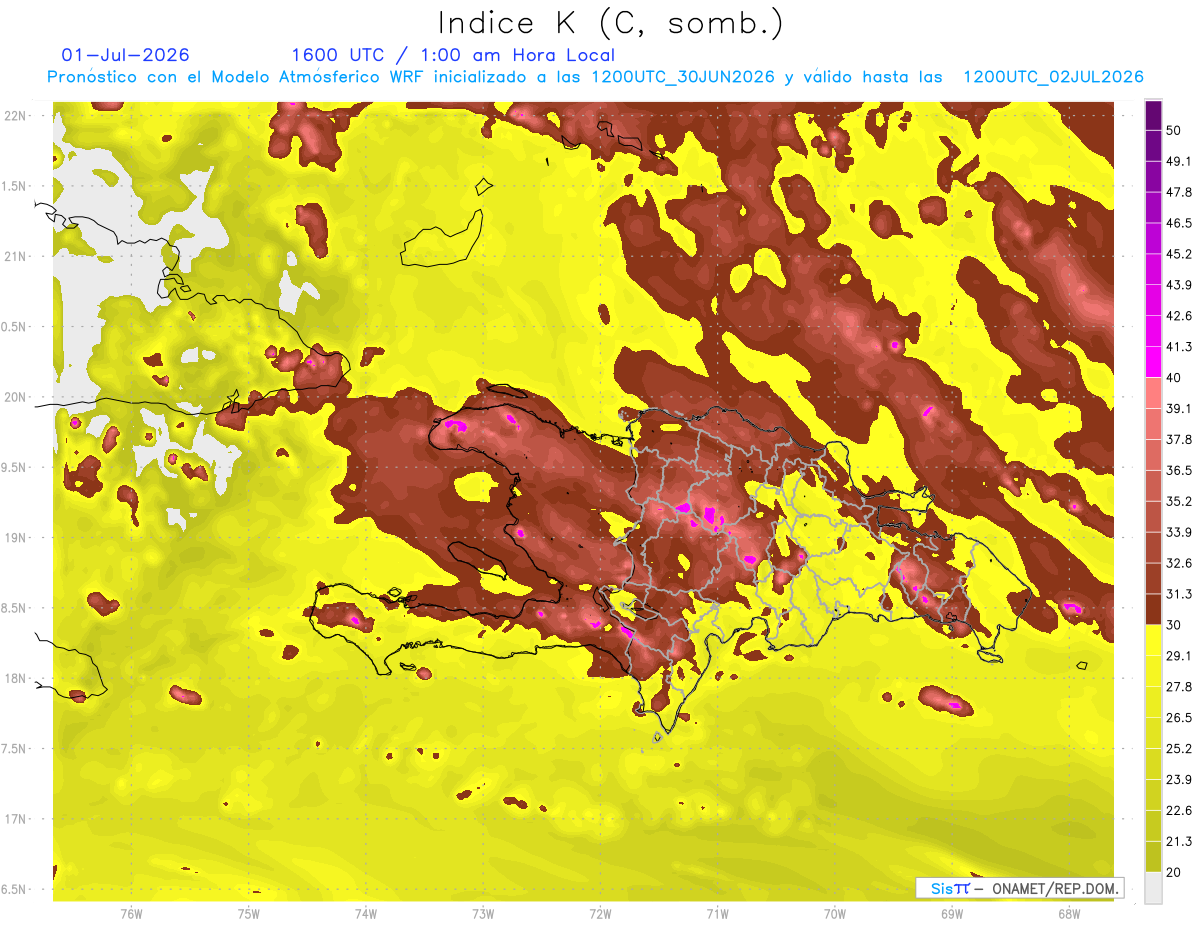Click the latitude label '21N'
1200x927 pixels.
coord(15,256)
